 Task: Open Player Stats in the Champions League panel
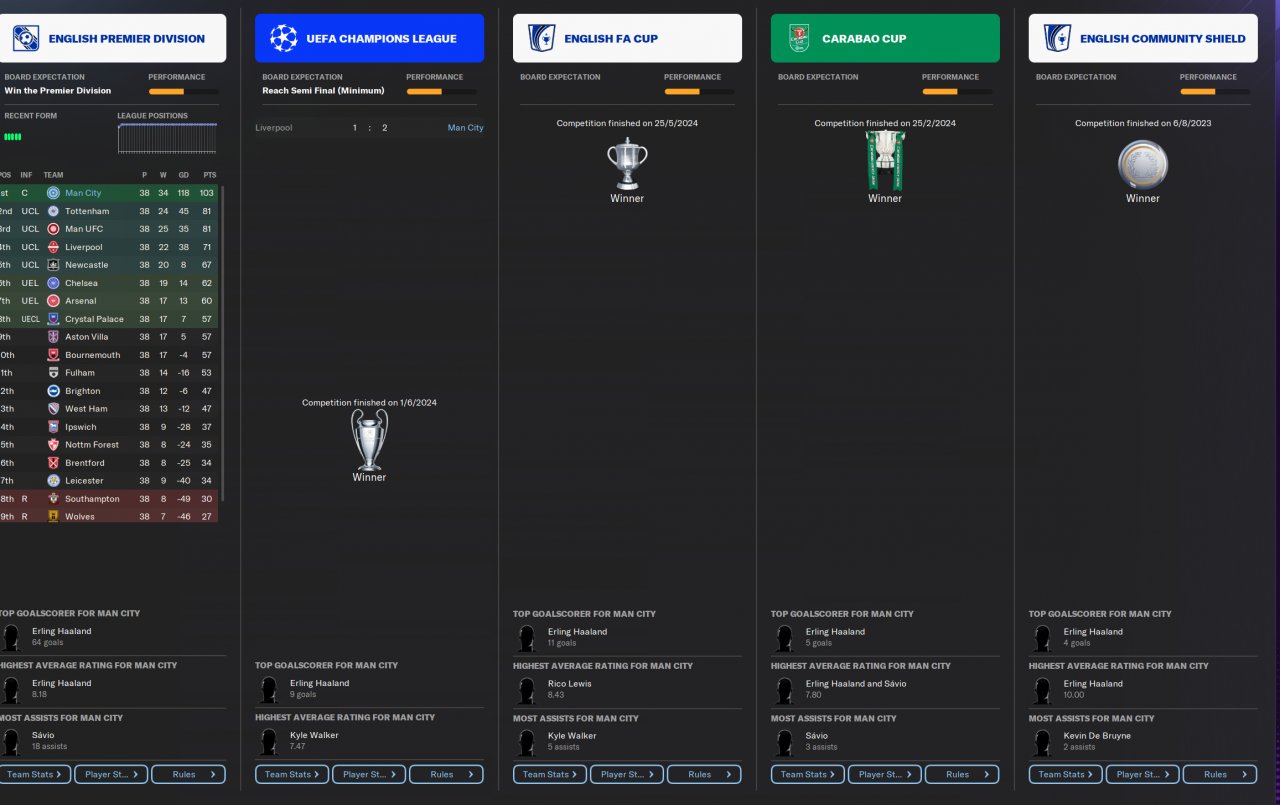point(369,774)
